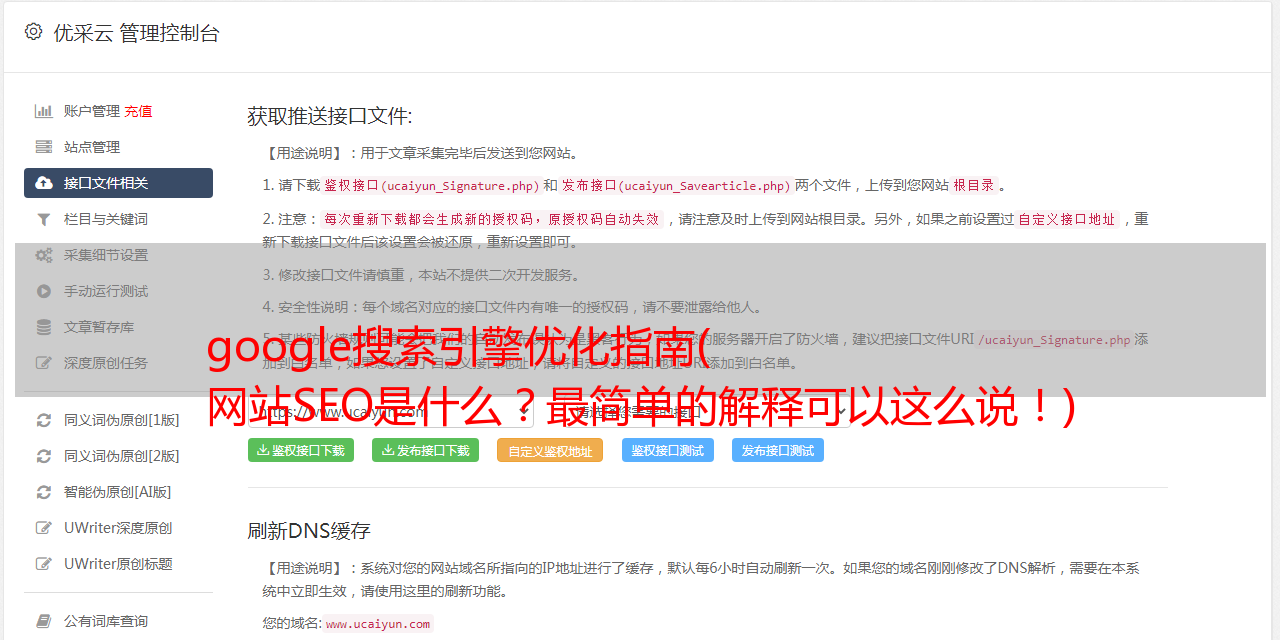Click the cloud upload icon for 接口文件相关
Viewport: 1280px width, 640px height.
click(44, 183)
